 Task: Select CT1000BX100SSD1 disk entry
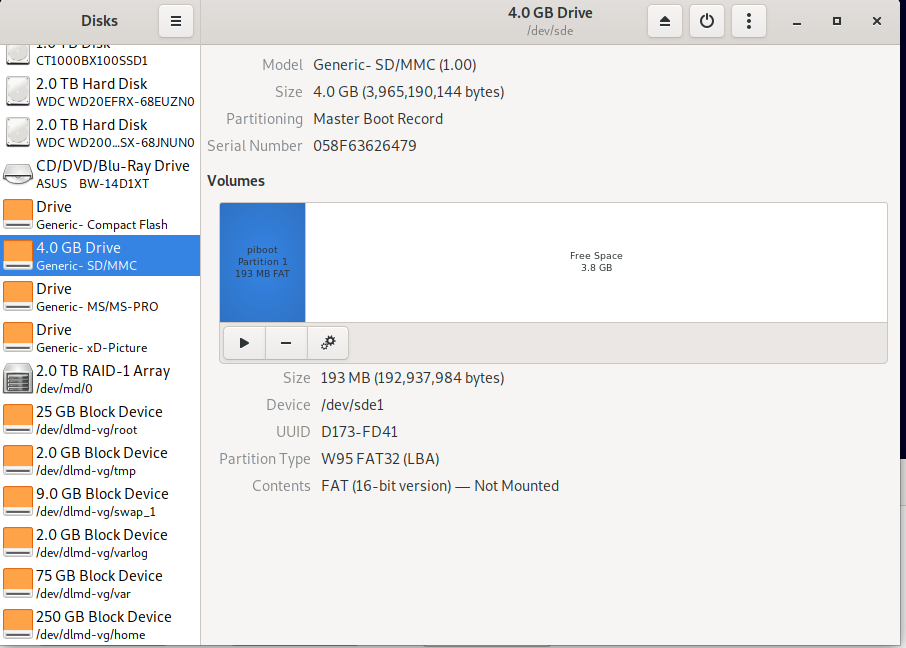coord(100,57)
